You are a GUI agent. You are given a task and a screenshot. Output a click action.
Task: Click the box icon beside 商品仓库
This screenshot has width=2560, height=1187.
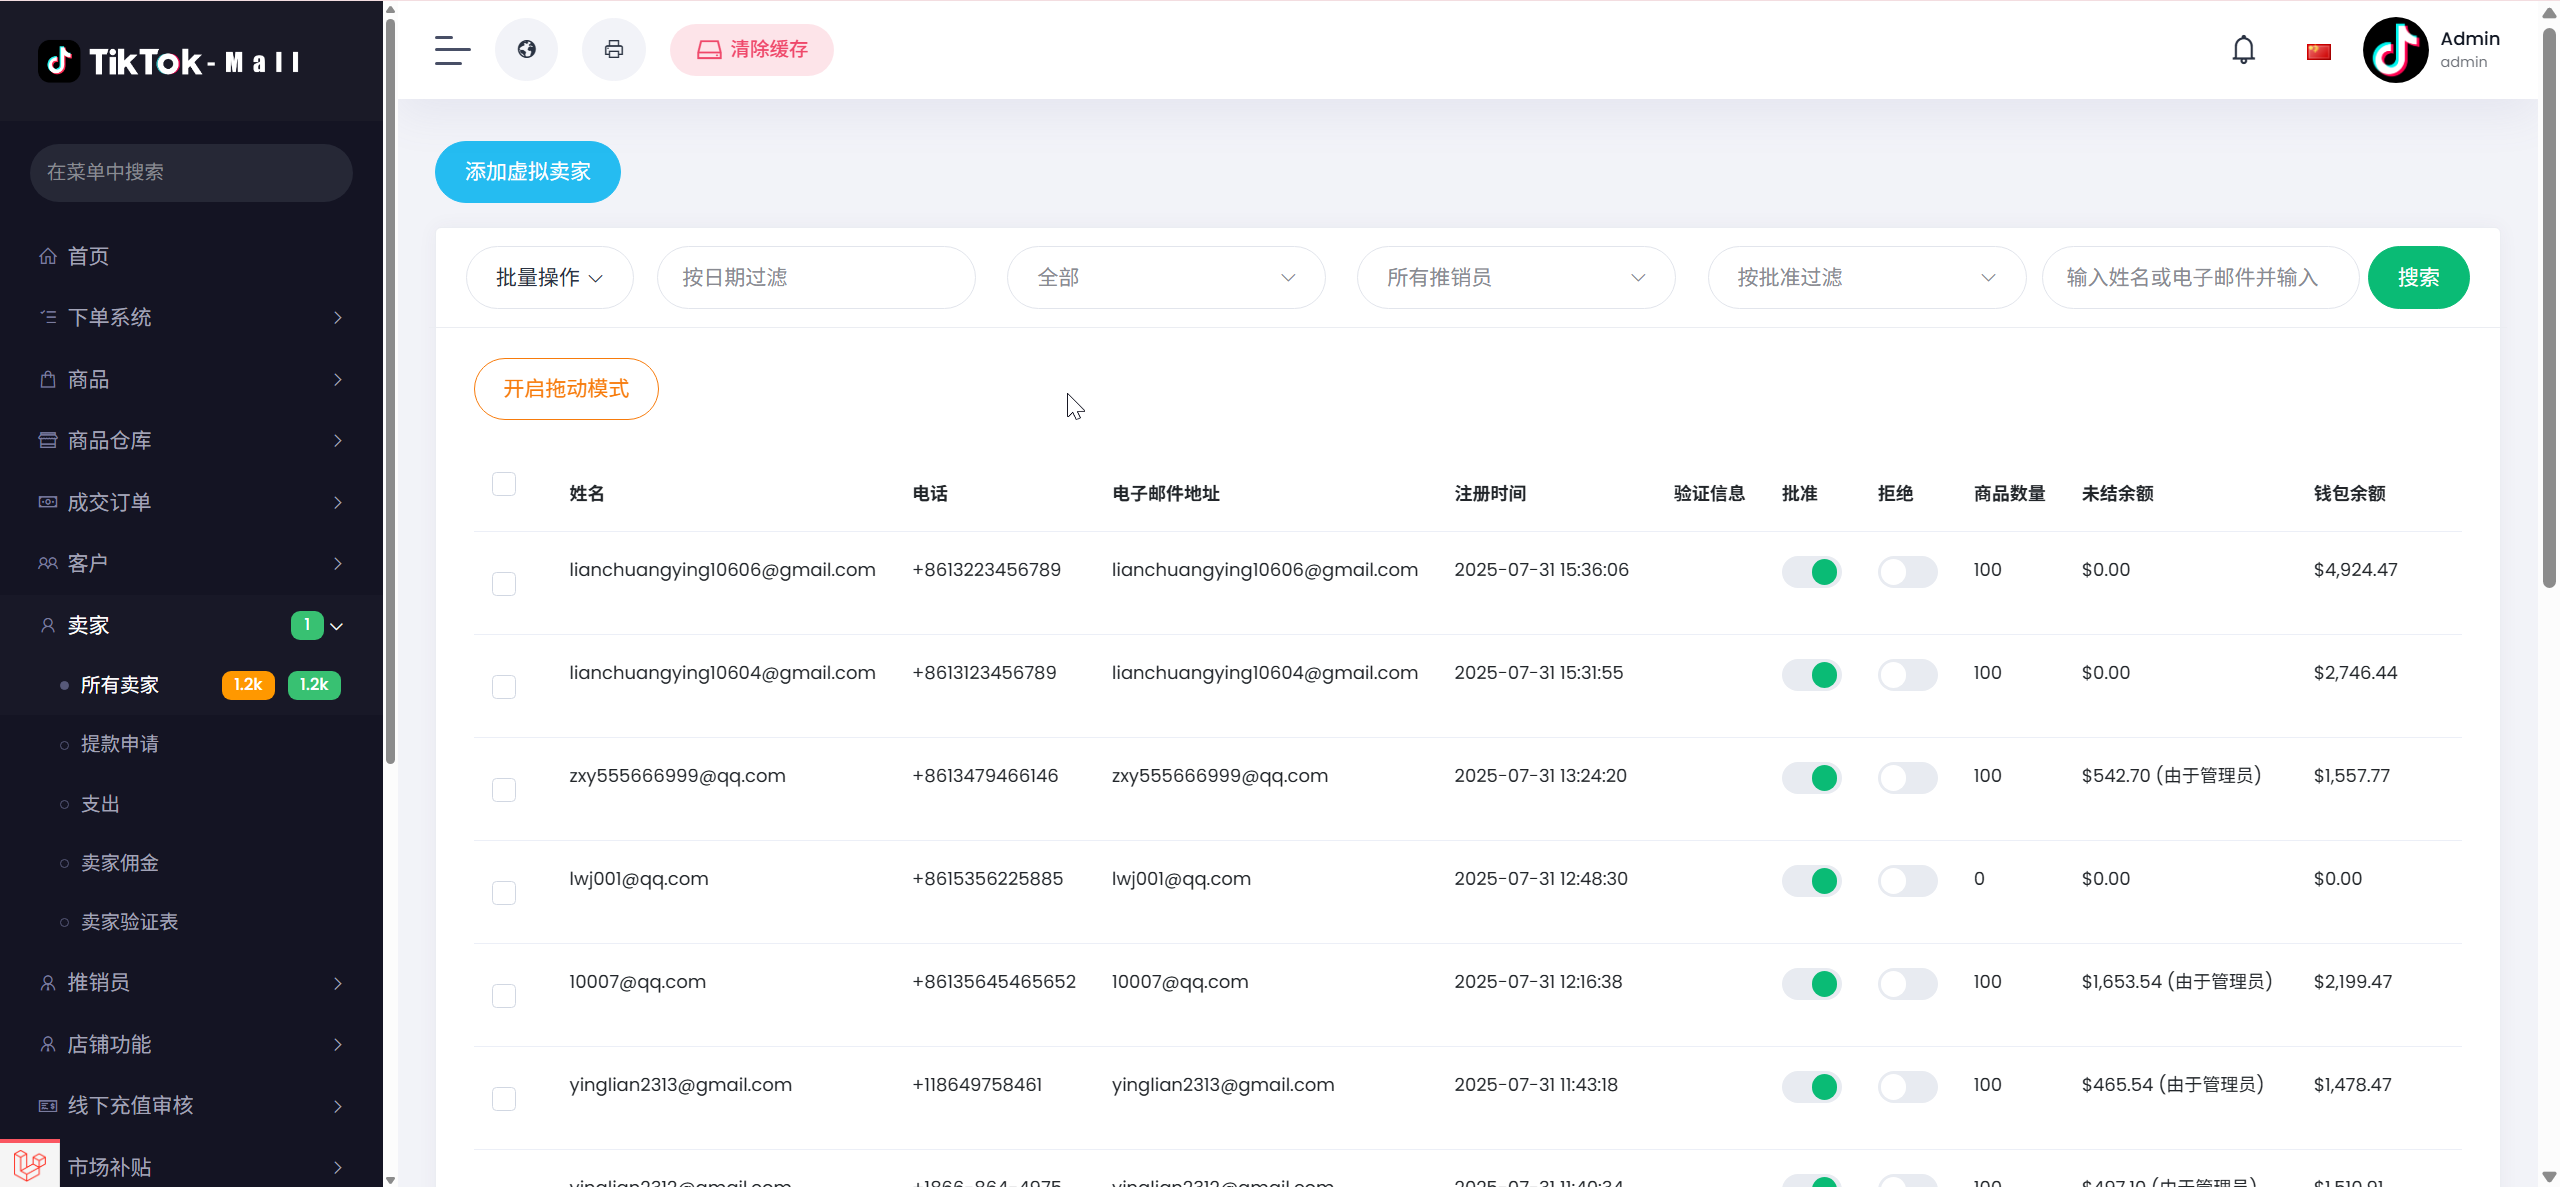click(48, 440)
